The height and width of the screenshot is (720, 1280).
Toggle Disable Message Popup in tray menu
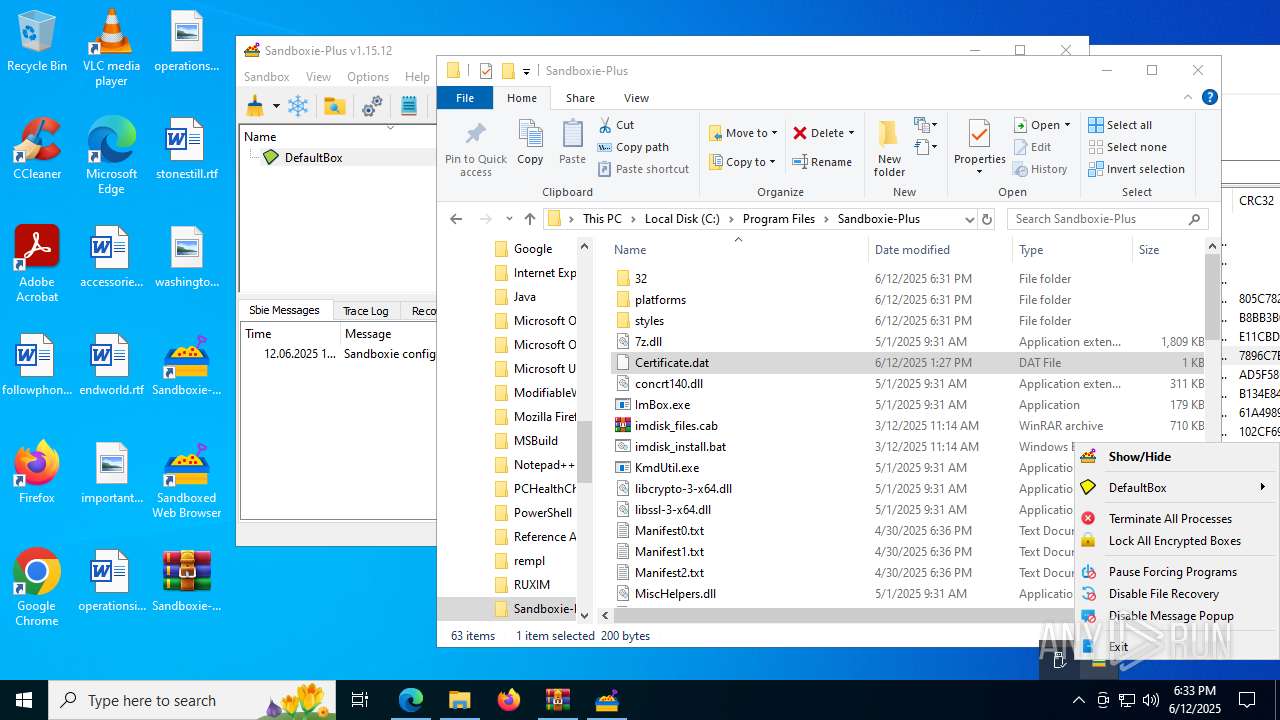(x=1171, y=616)
